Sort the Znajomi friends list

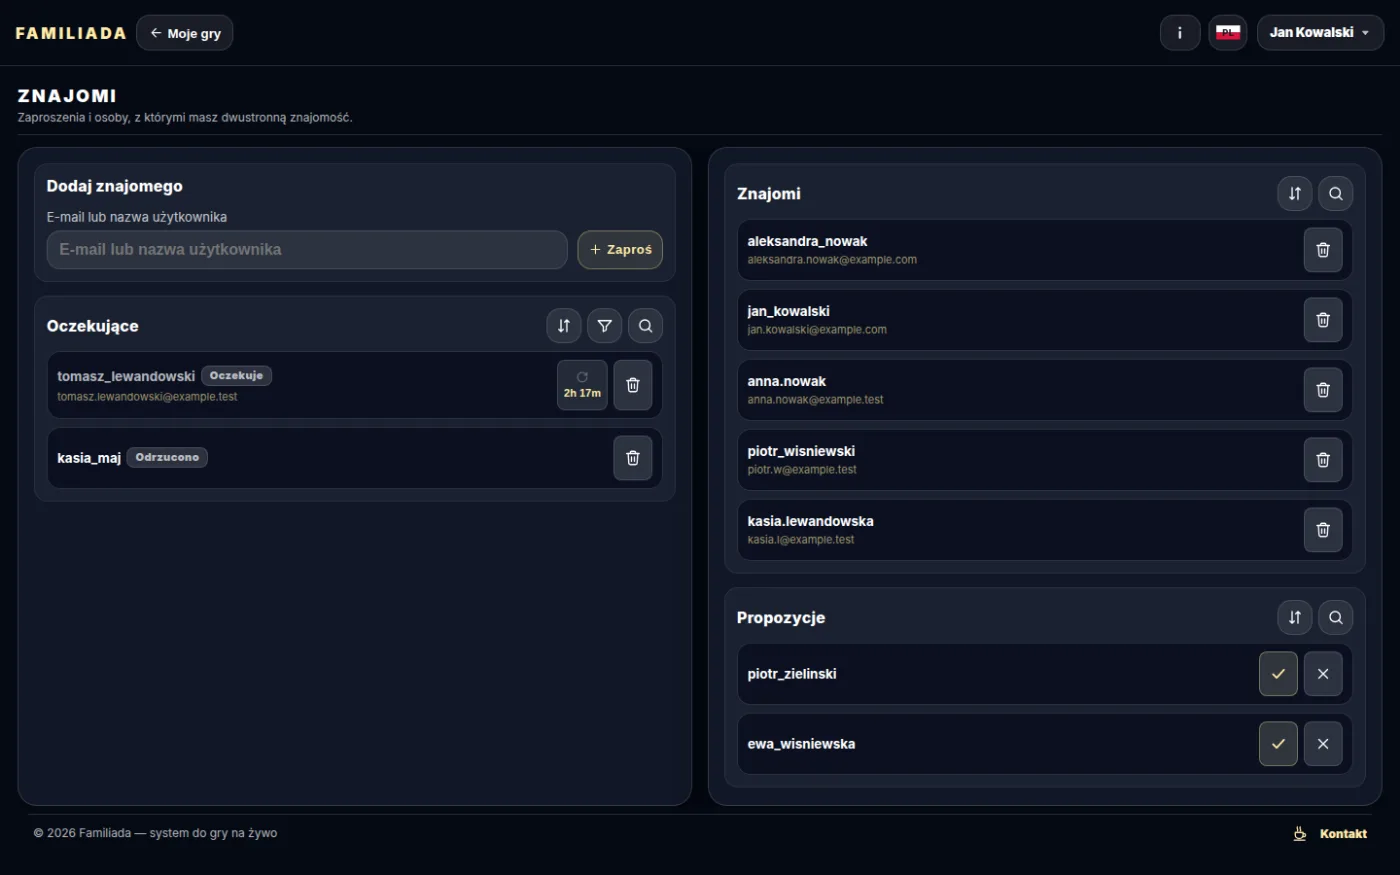point(1295,194)
